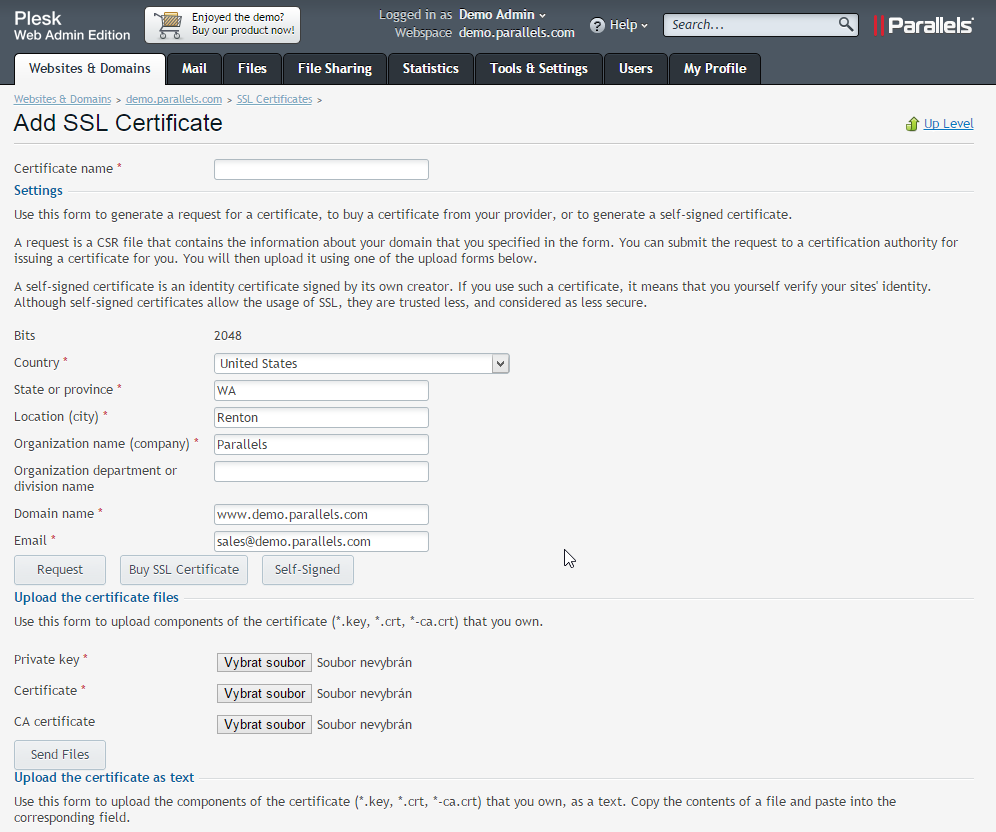996x832 pixels.
Task: Click the Bits value 2048
Action: [228, 335]
